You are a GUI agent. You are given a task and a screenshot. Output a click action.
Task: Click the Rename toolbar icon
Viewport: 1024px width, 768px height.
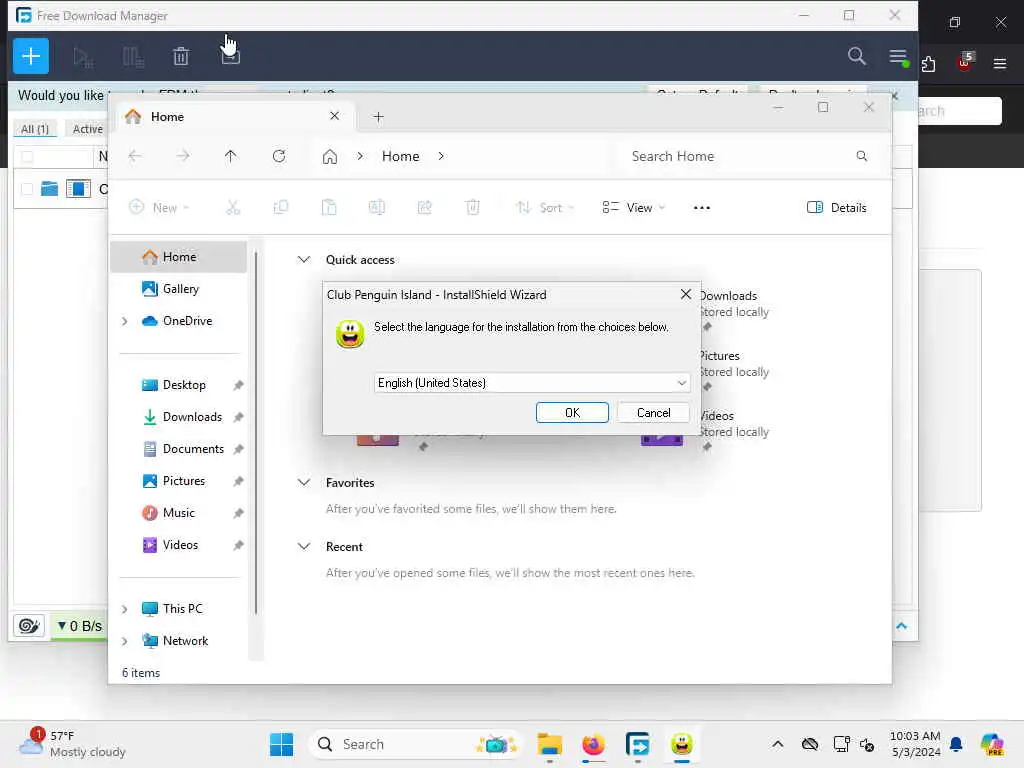[x=377, y=208]
